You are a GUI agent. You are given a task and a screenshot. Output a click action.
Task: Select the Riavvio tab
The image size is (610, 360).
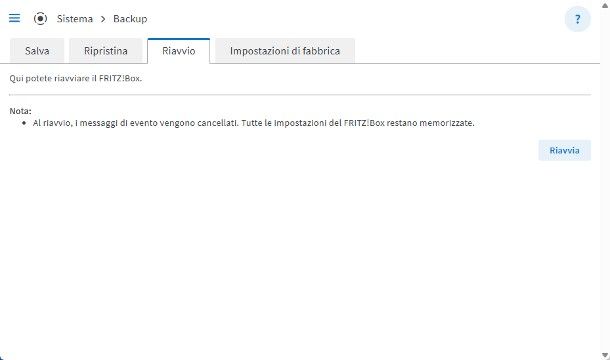pos(179,51)
